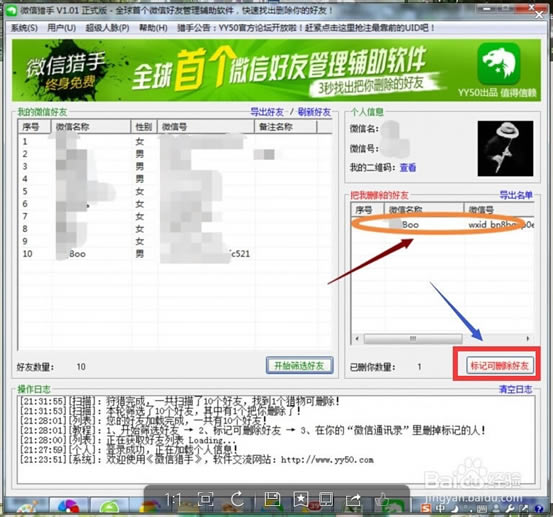Click the log line at 21:23:51
Screen dimensions: 553x517
click(197, 460)
